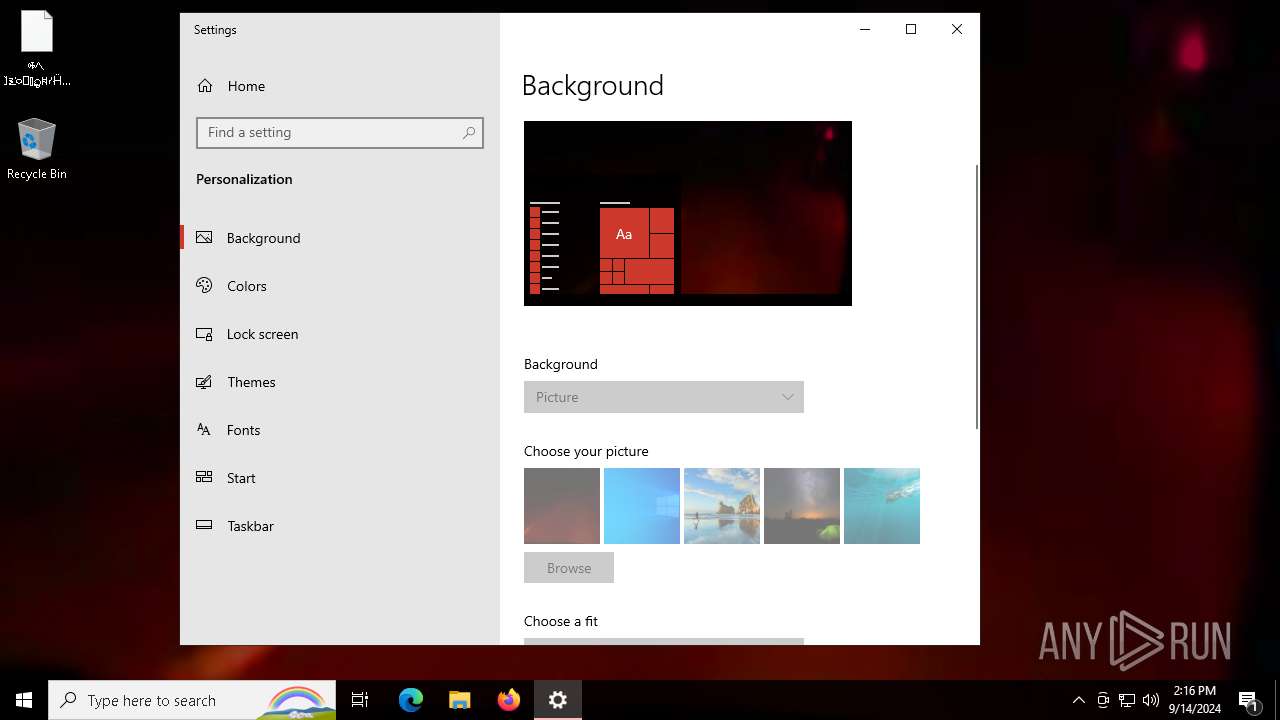Open Themes via its brush icon
Image resolution: width=1280 pixels, height=720 pixels.
(204, 382)
